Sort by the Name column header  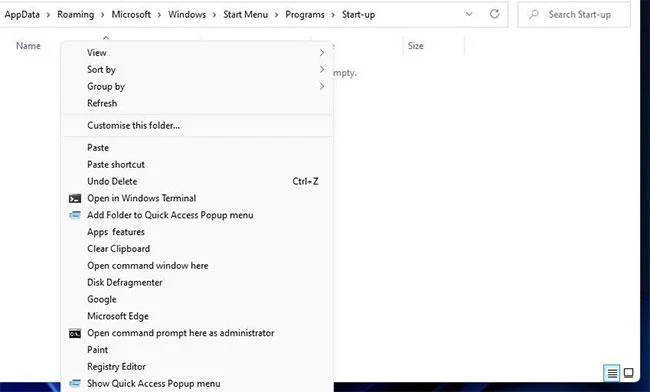click(28, 46)
